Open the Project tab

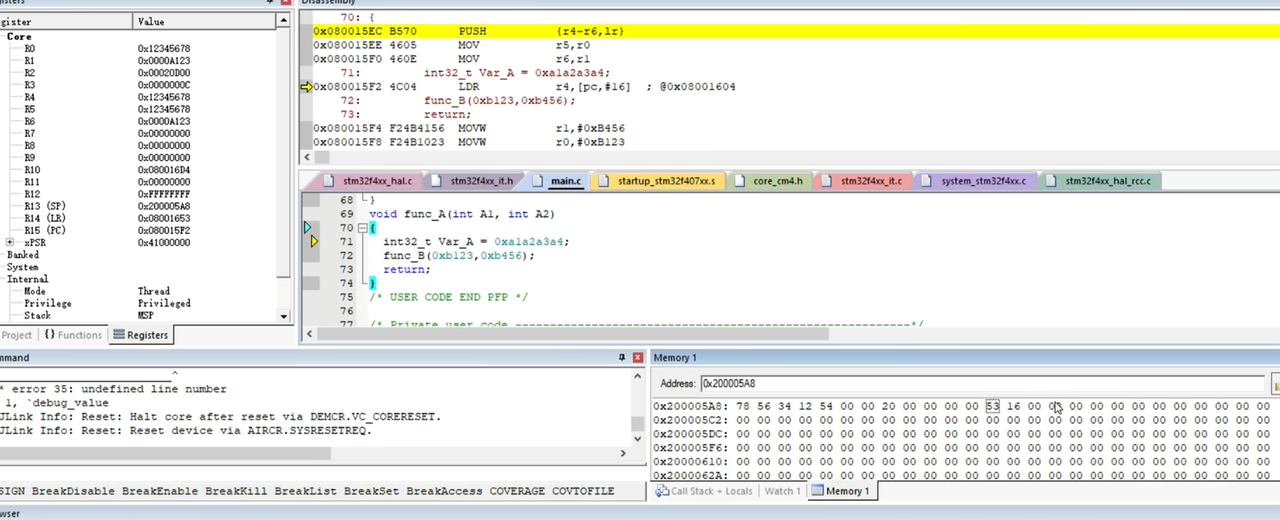point(17,335)
